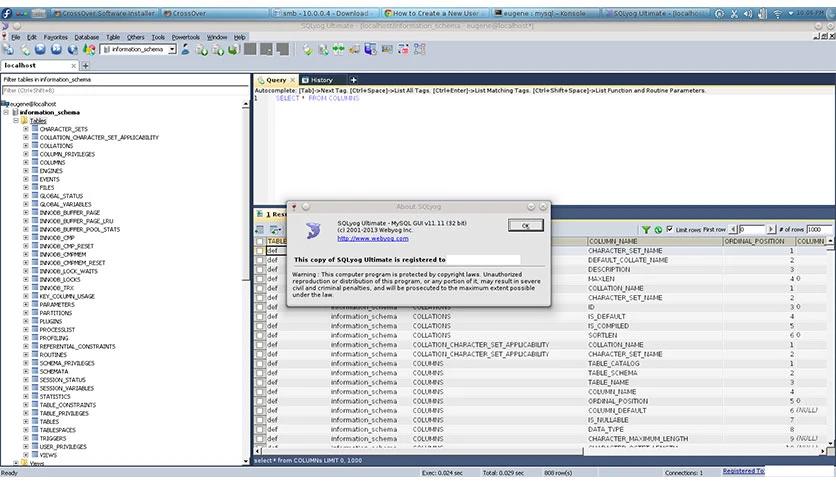836x484 pixels.
Task: Click the red-blue schema designer icon
Action: click(x=404, y=50)
